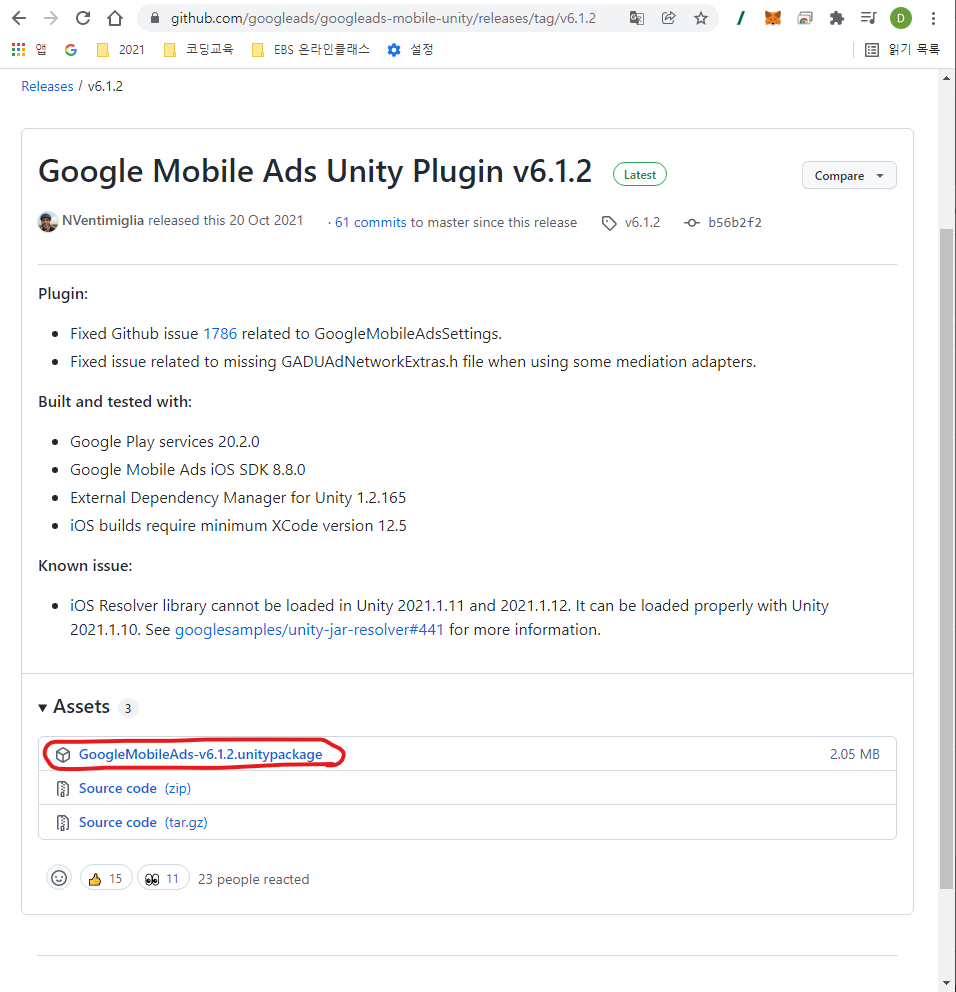This screenshot has height=992, width=956.
Task: Click the Latest release badge
Action: click(640, 175)
